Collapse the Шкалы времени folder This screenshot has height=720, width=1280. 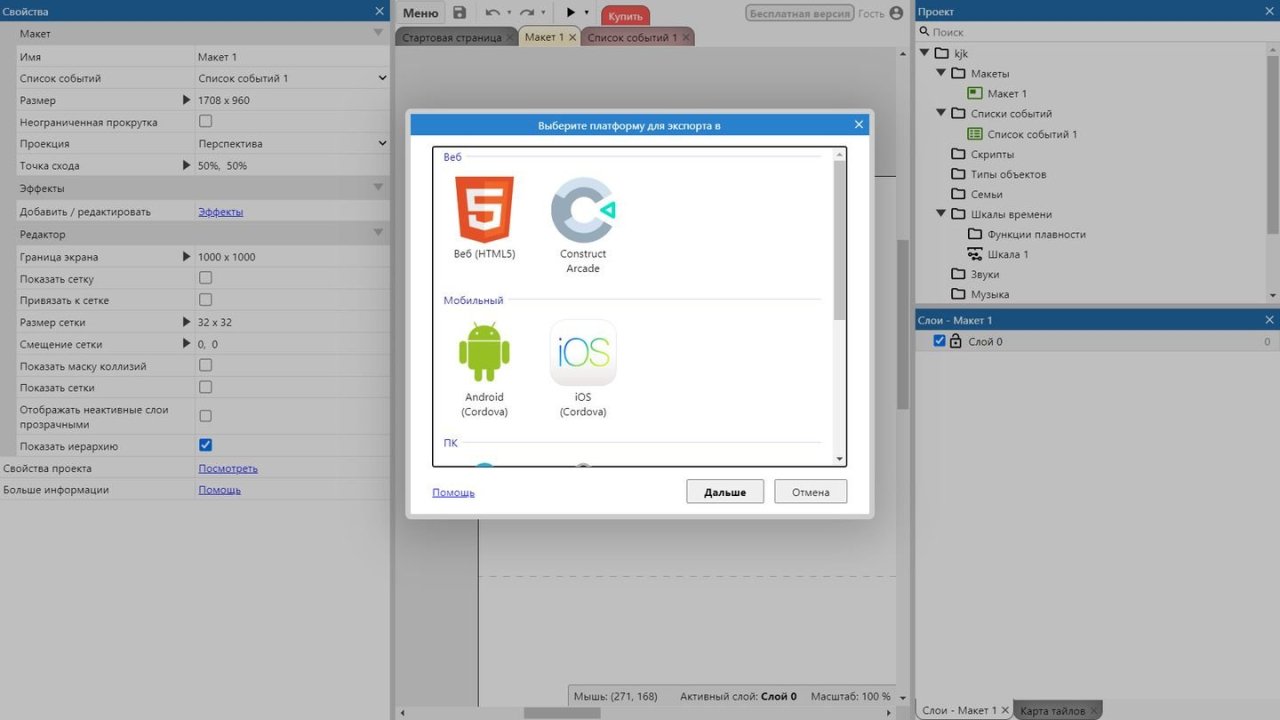point(941,214)
